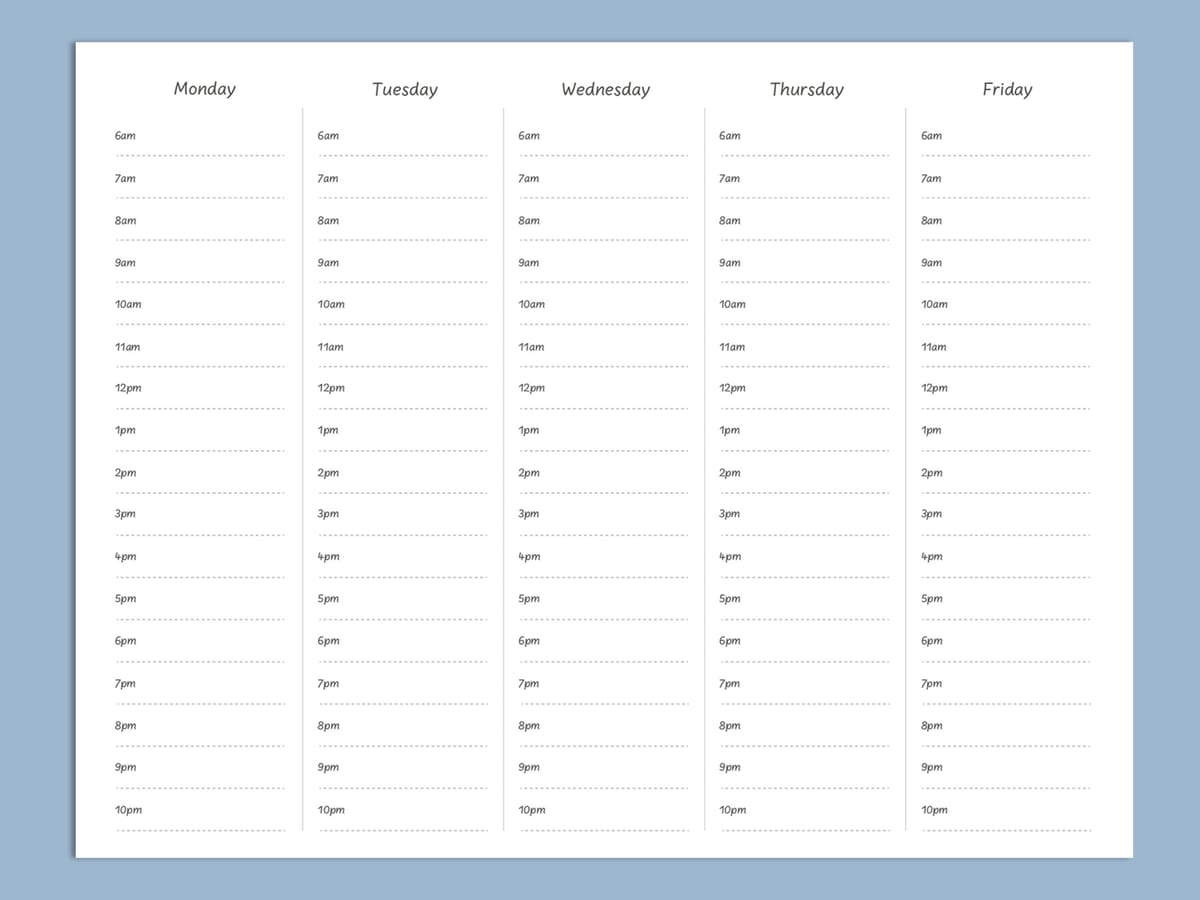Select the 9am slot in Tuesday column
Image resolution: width=1200 pixels, height=900 pixels.
327,262
